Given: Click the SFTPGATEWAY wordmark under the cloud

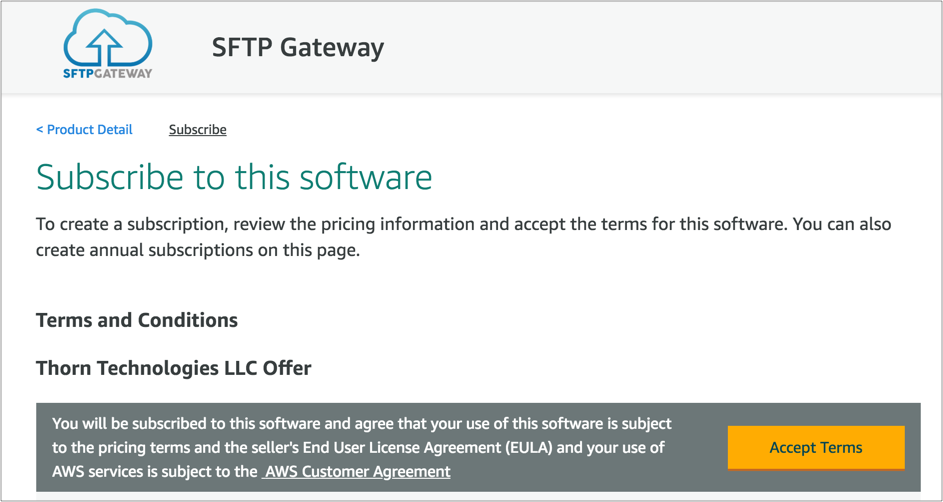Looking at the screenshot, I should click(x=107, y=73).
